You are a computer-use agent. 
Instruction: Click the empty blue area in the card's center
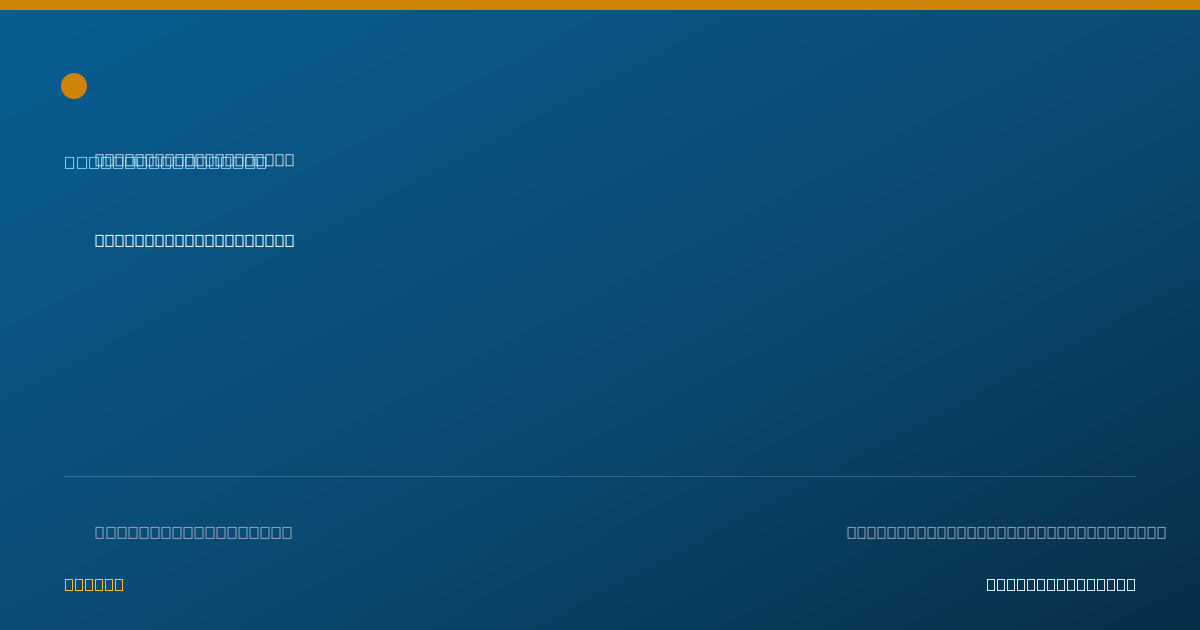(600, 360)
